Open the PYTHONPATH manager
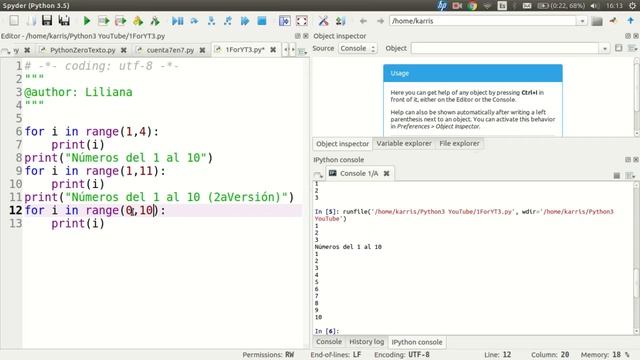640x360 pixels. tap(340, 20)
